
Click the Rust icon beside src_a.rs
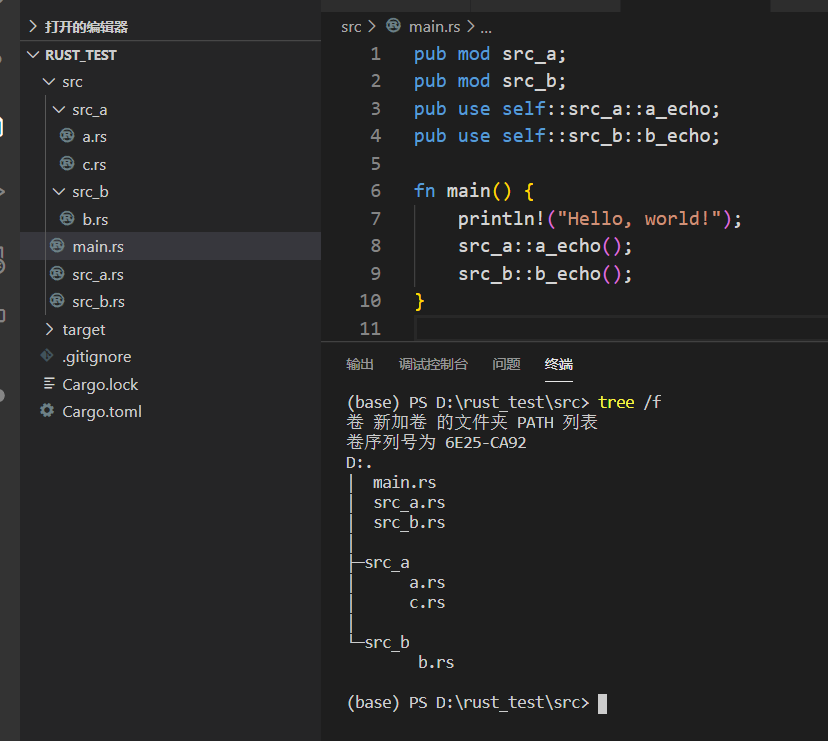point(57,274)
